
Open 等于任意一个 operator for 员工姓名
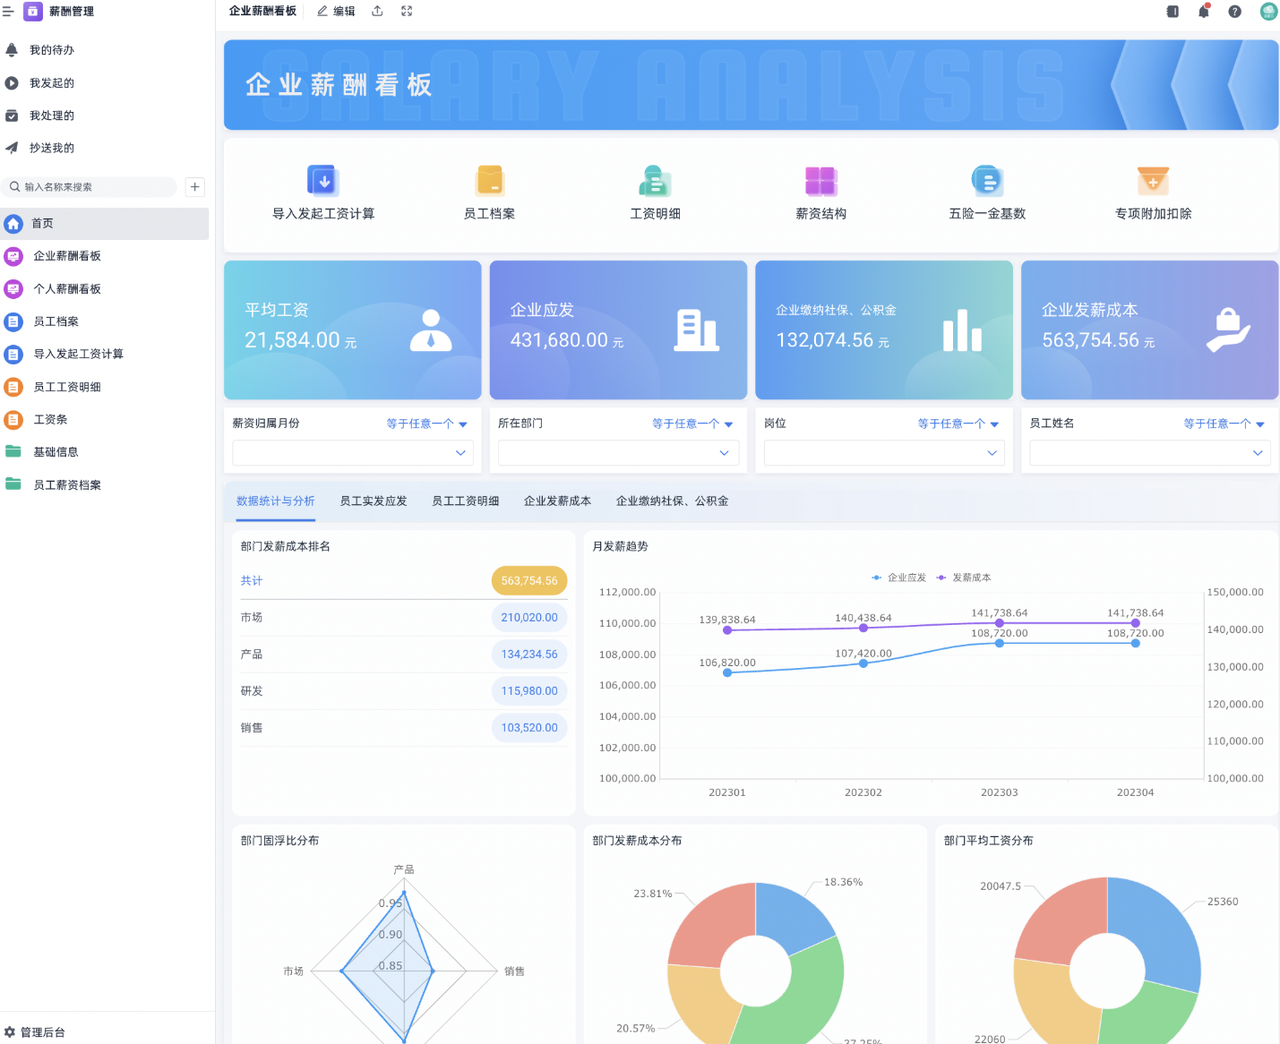[1225, 424]
